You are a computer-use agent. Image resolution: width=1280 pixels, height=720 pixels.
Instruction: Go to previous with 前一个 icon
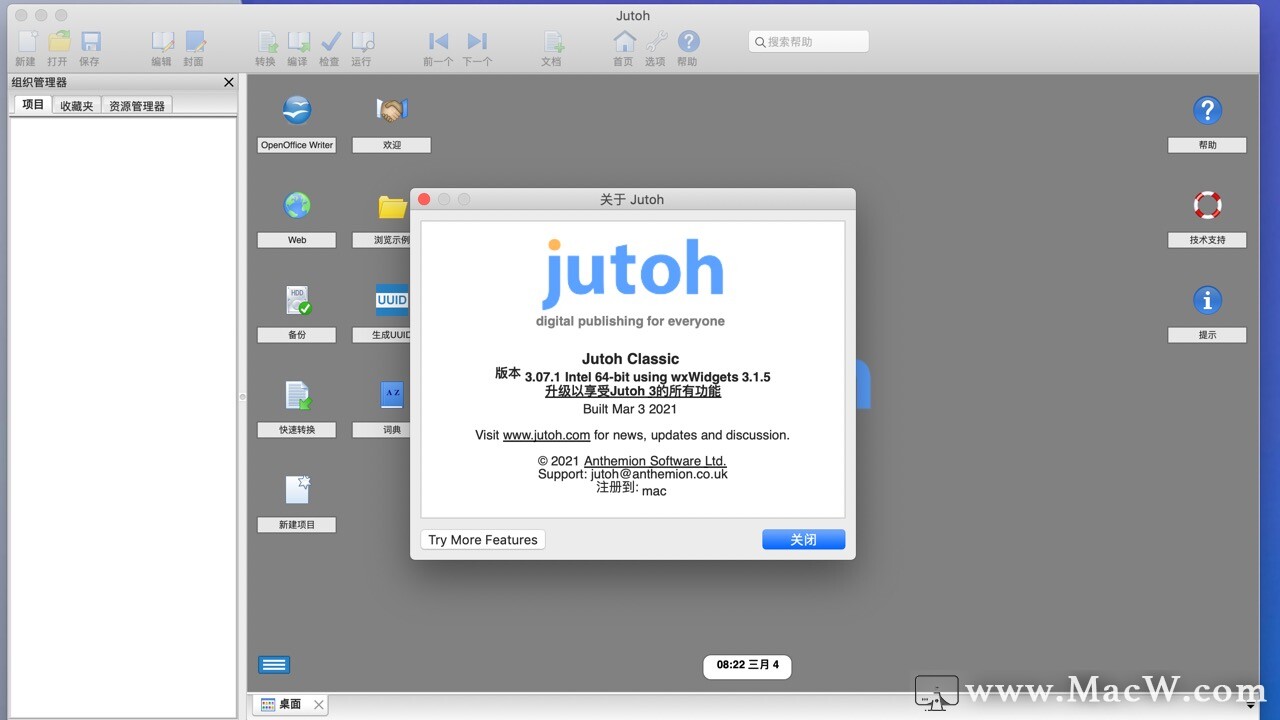438,42
